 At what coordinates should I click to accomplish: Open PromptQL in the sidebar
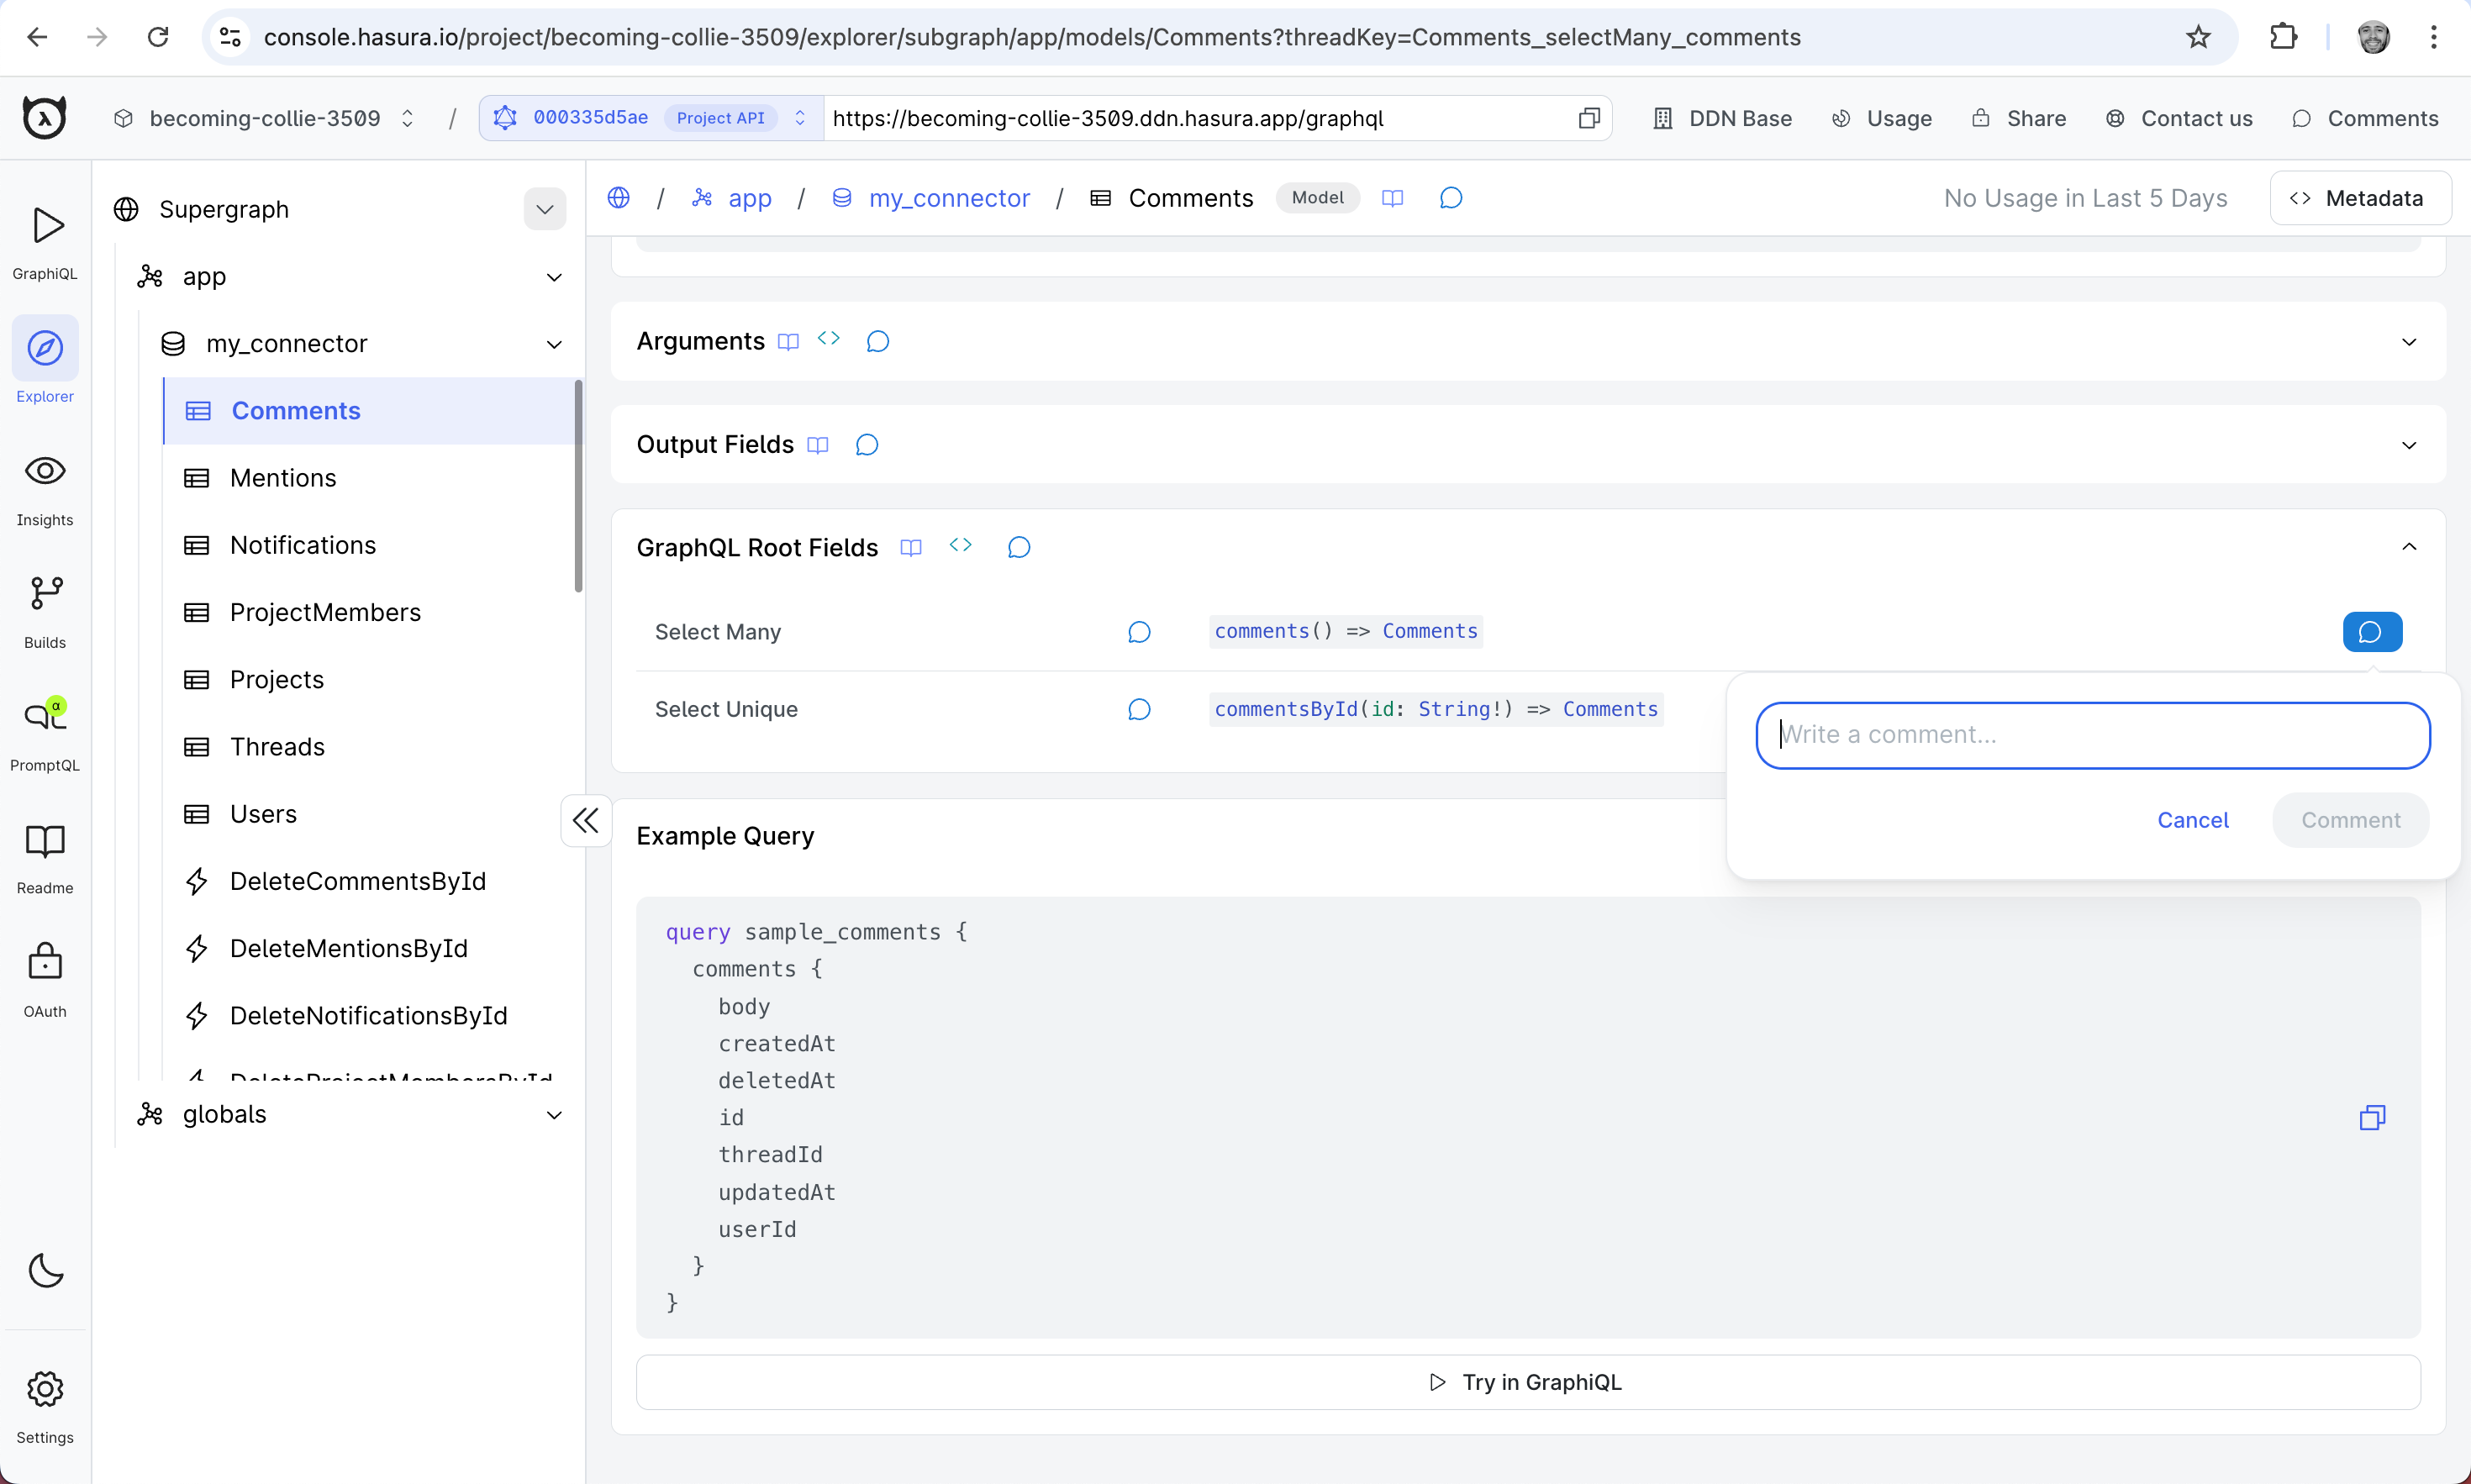(45, 733)
